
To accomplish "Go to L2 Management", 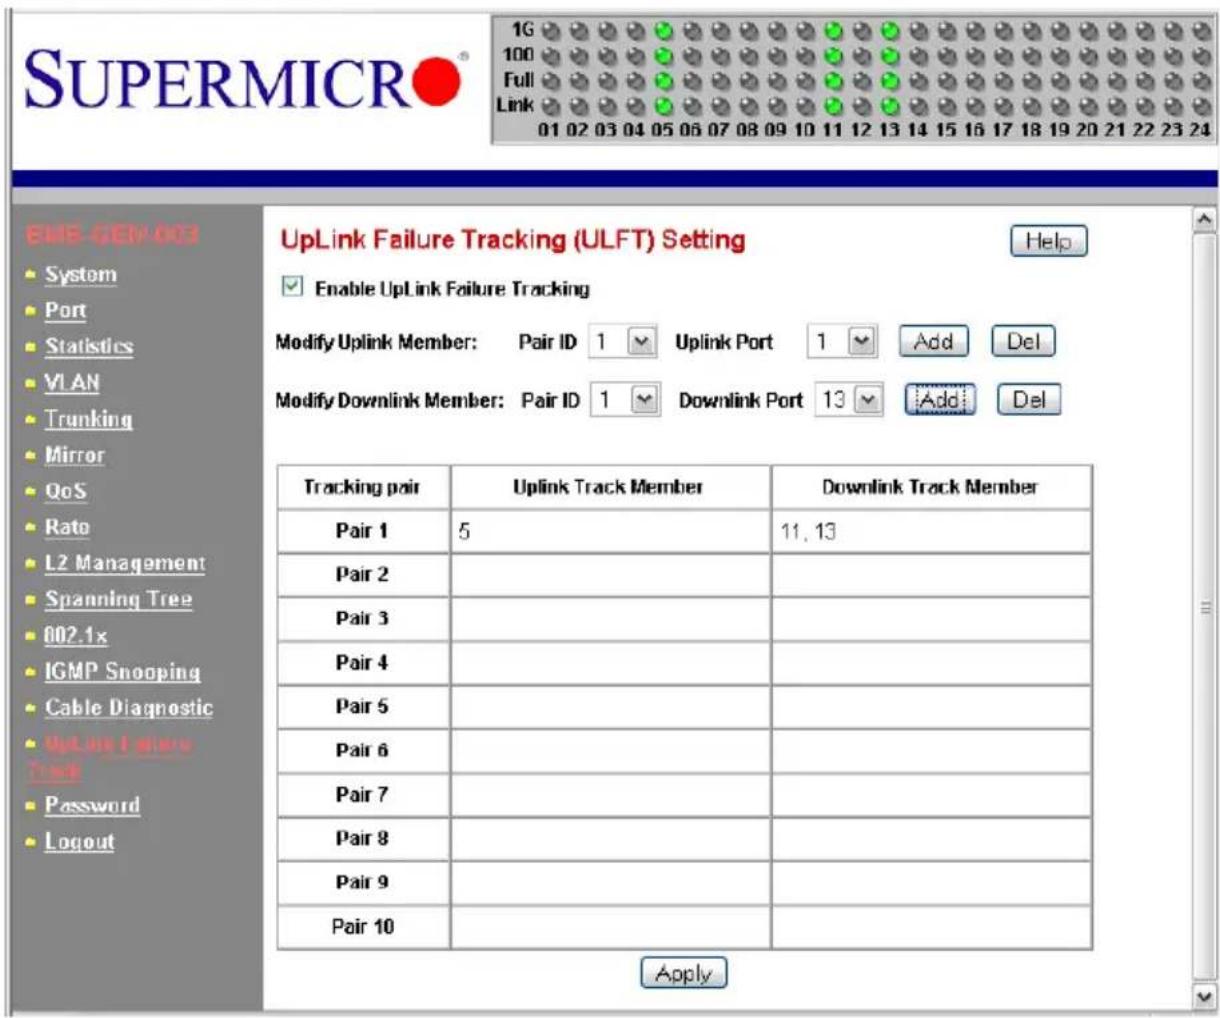I will coord(125,563).
